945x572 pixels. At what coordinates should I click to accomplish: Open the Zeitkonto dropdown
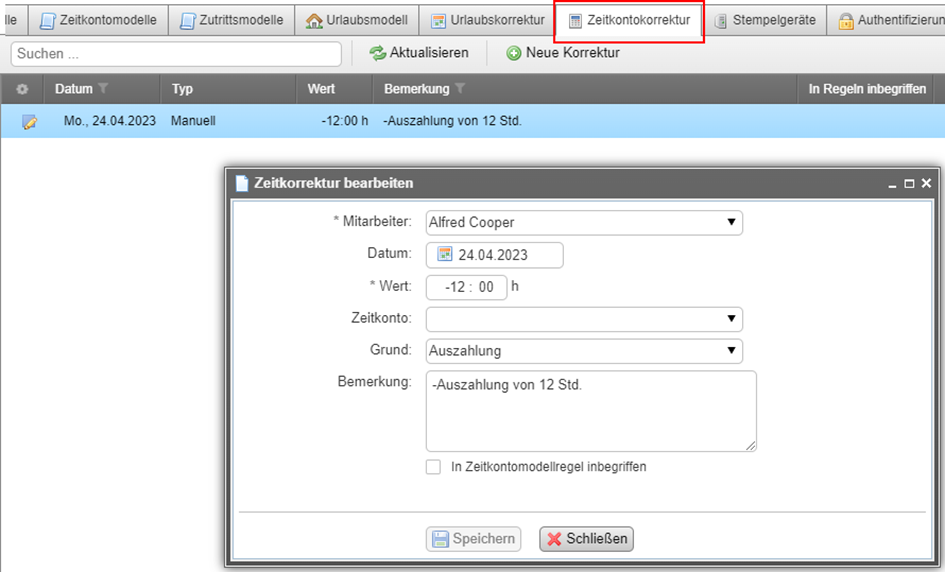pos(732,319)
